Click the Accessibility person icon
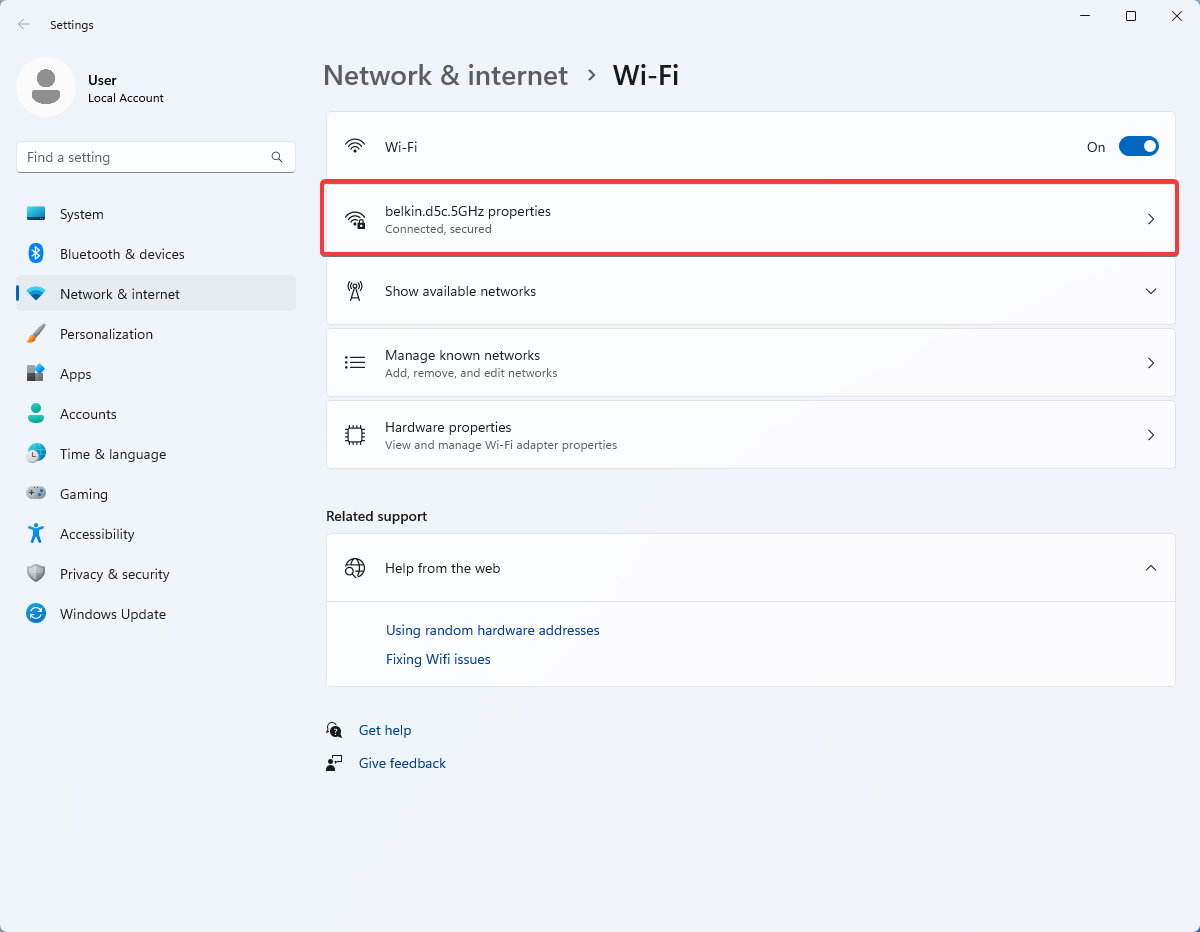 click(37, 533)
